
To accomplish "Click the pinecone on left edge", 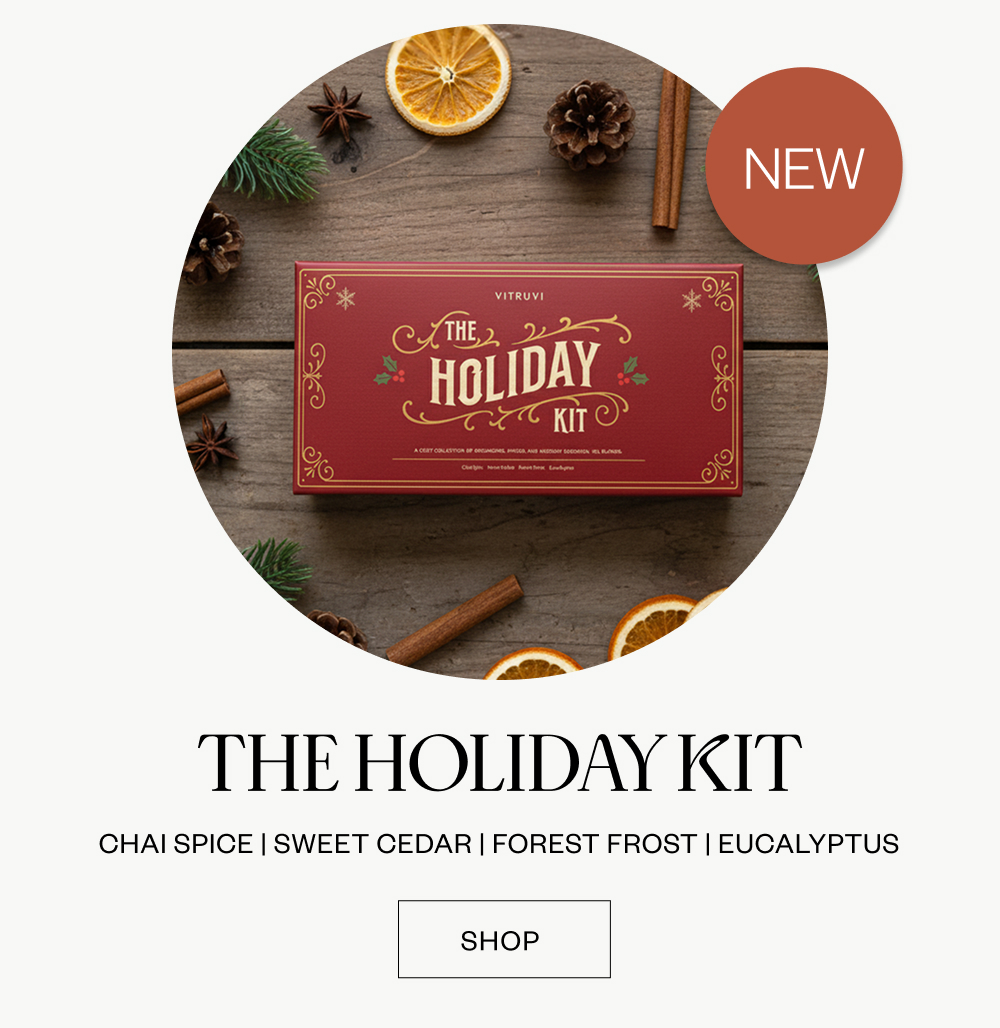I will 212,245.
